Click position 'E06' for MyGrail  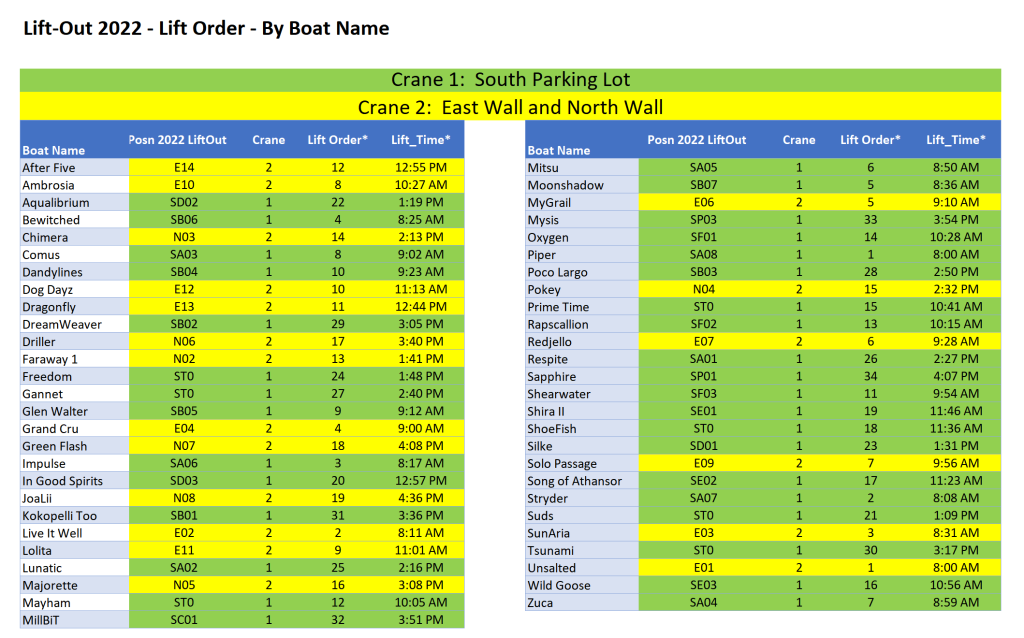[703, 202]
